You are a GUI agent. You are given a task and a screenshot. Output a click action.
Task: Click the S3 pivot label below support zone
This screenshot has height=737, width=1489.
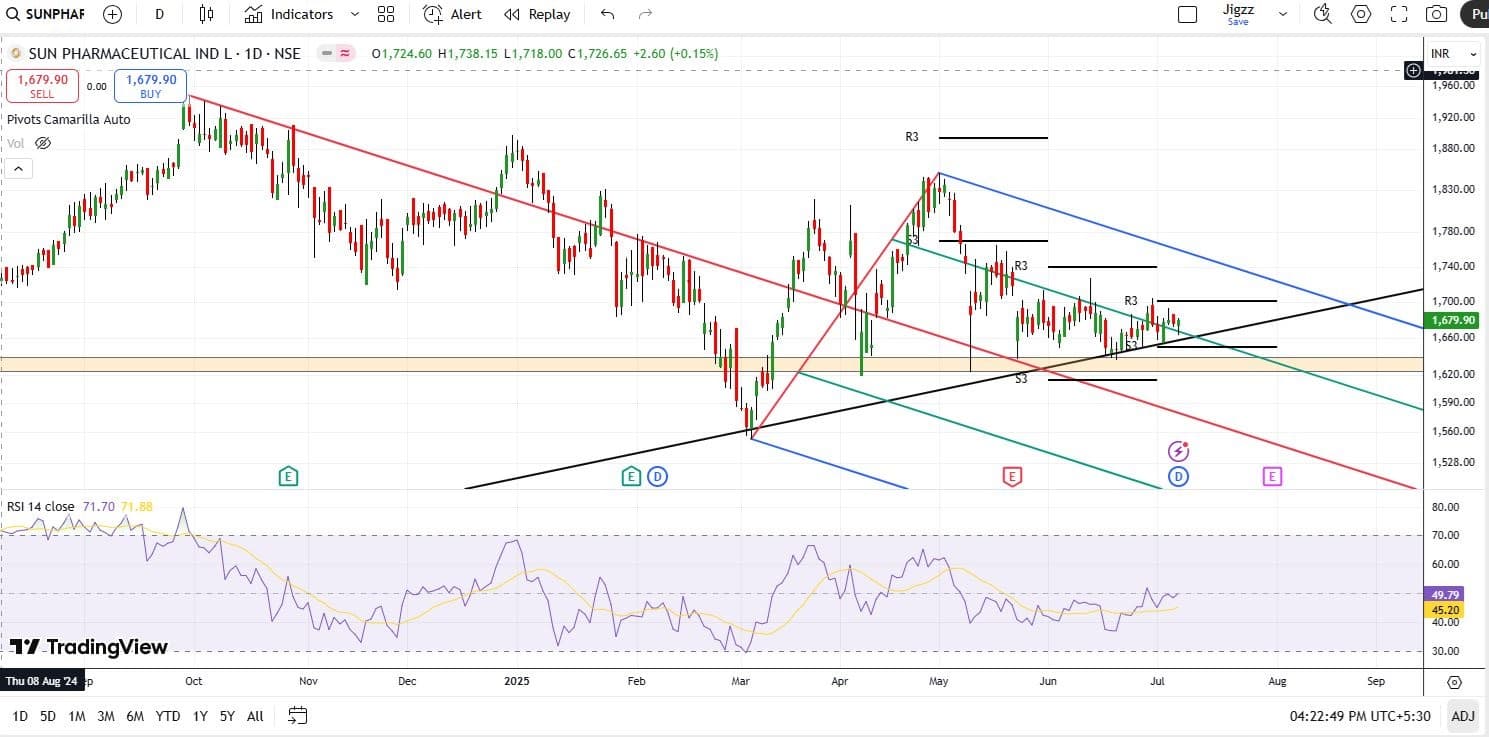click(x=1021, y=379)
